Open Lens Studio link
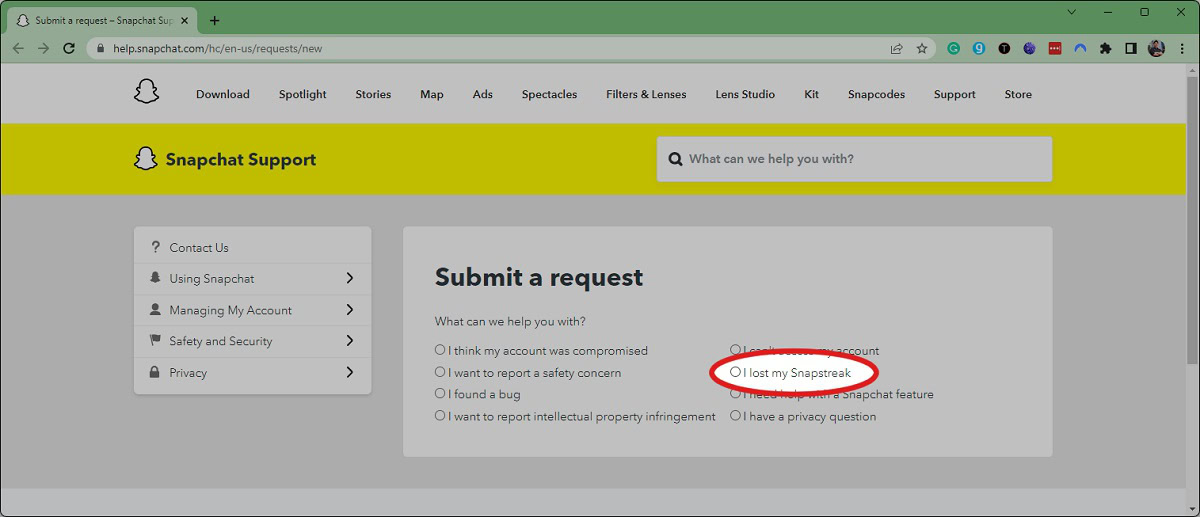Screen dimensions: 1200x517 point(745,94)
